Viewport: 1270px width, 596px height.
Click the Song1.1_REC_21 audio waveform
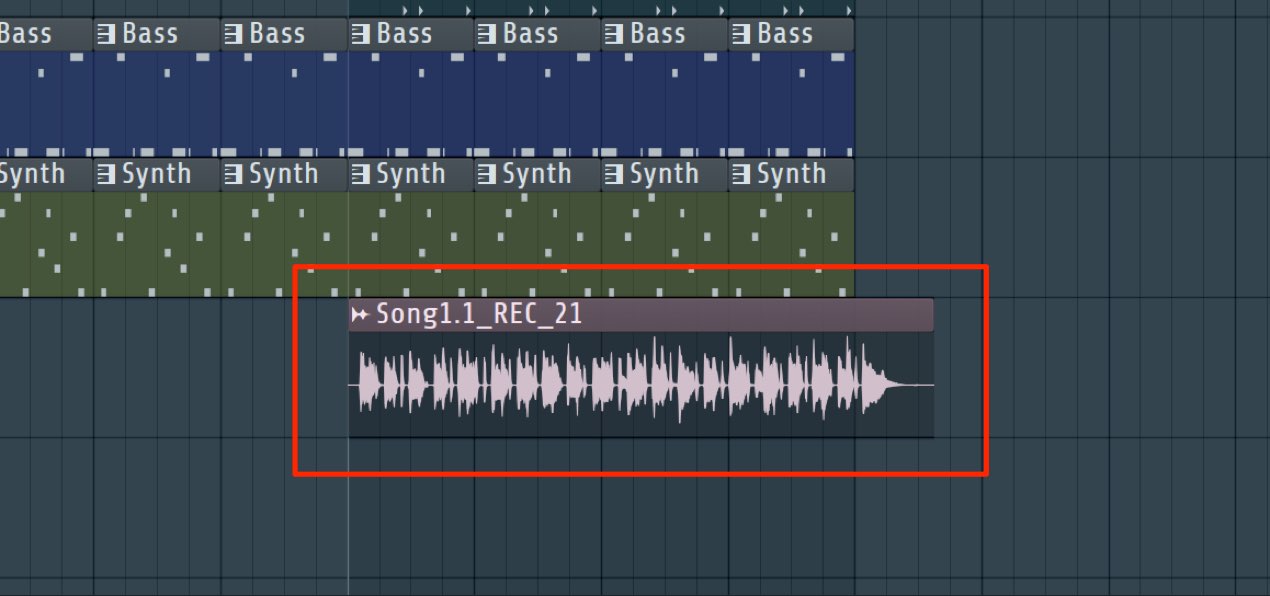pyautogui.click(x=641, y=384)
